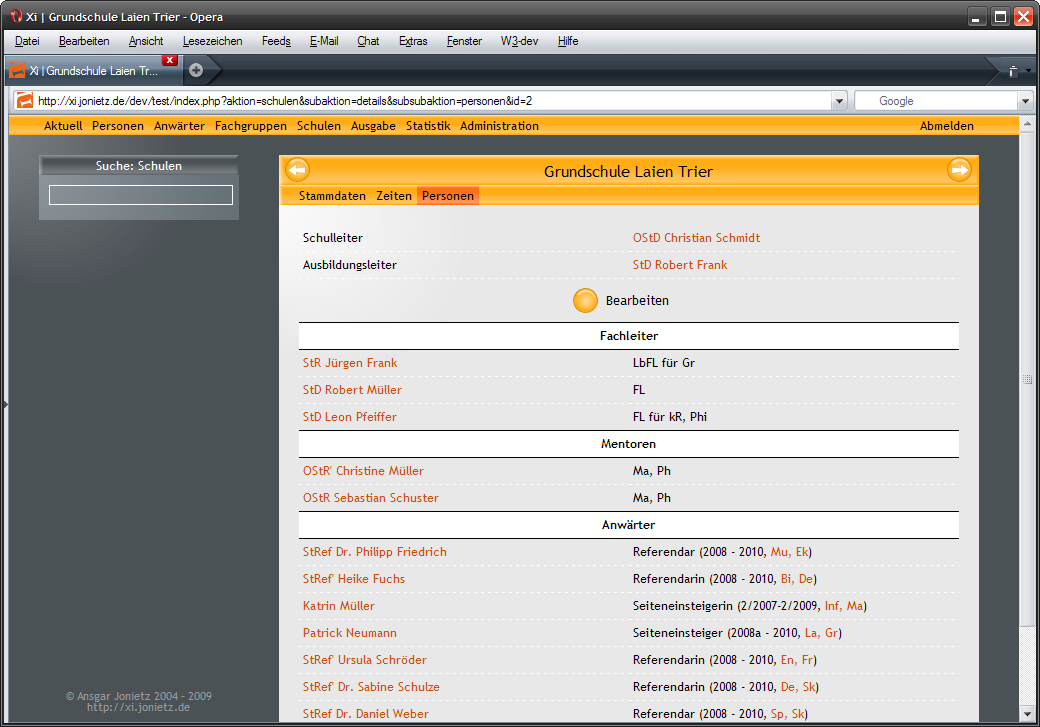This screenshot has height=727, width=1040.
Task: Open StD Leon Pfeiffer profile
Action: (350, 417)
